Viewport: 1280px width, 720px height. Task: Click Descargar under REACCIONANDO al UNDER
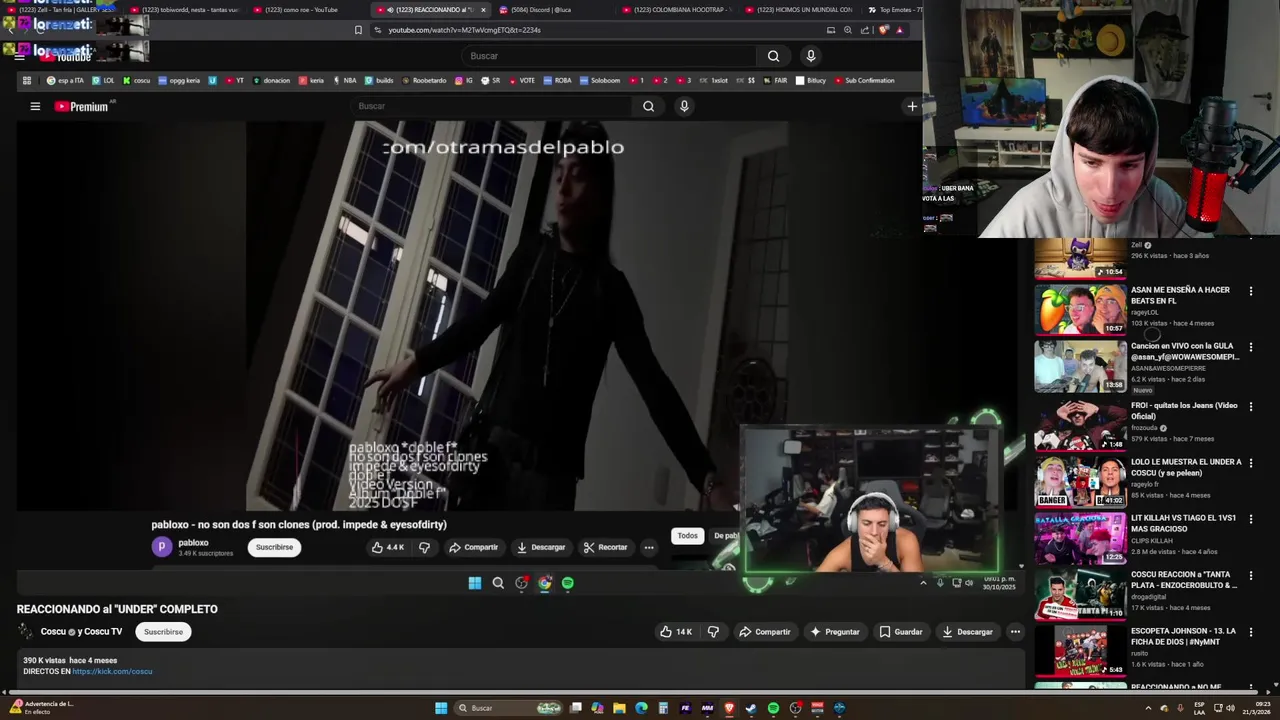(967, 632)
